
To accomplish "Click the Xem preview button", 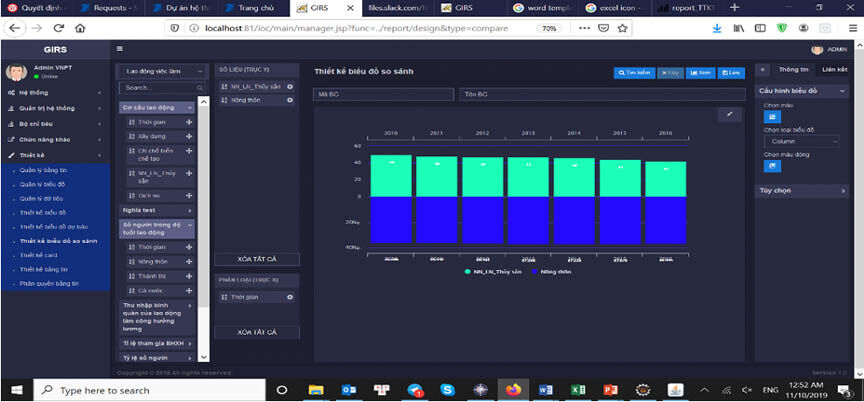I will (700, 73).
